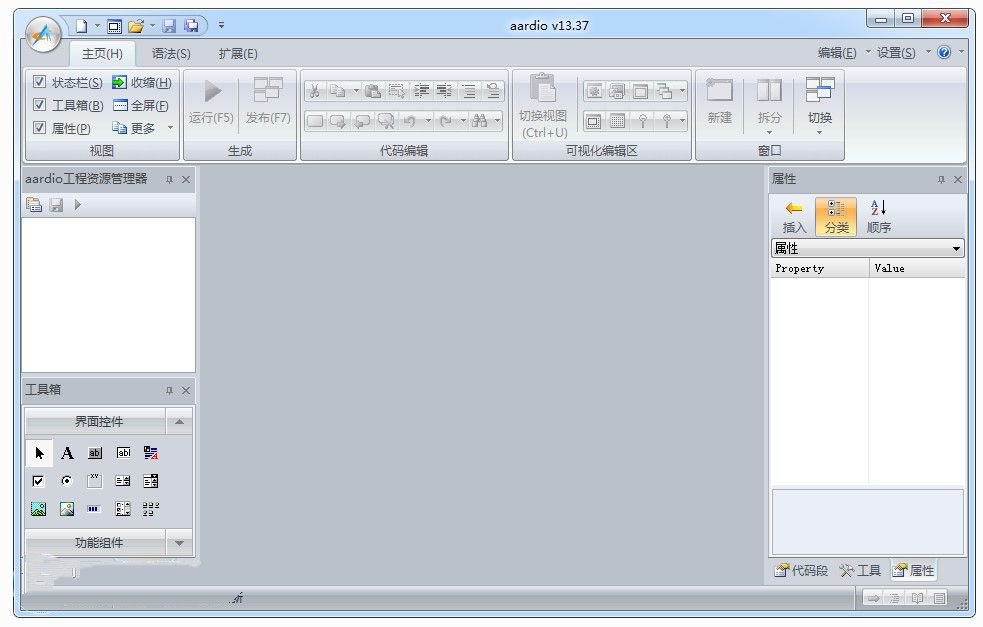Click the 新建 new window button
983x627 pixels.
tap(719, 102)
